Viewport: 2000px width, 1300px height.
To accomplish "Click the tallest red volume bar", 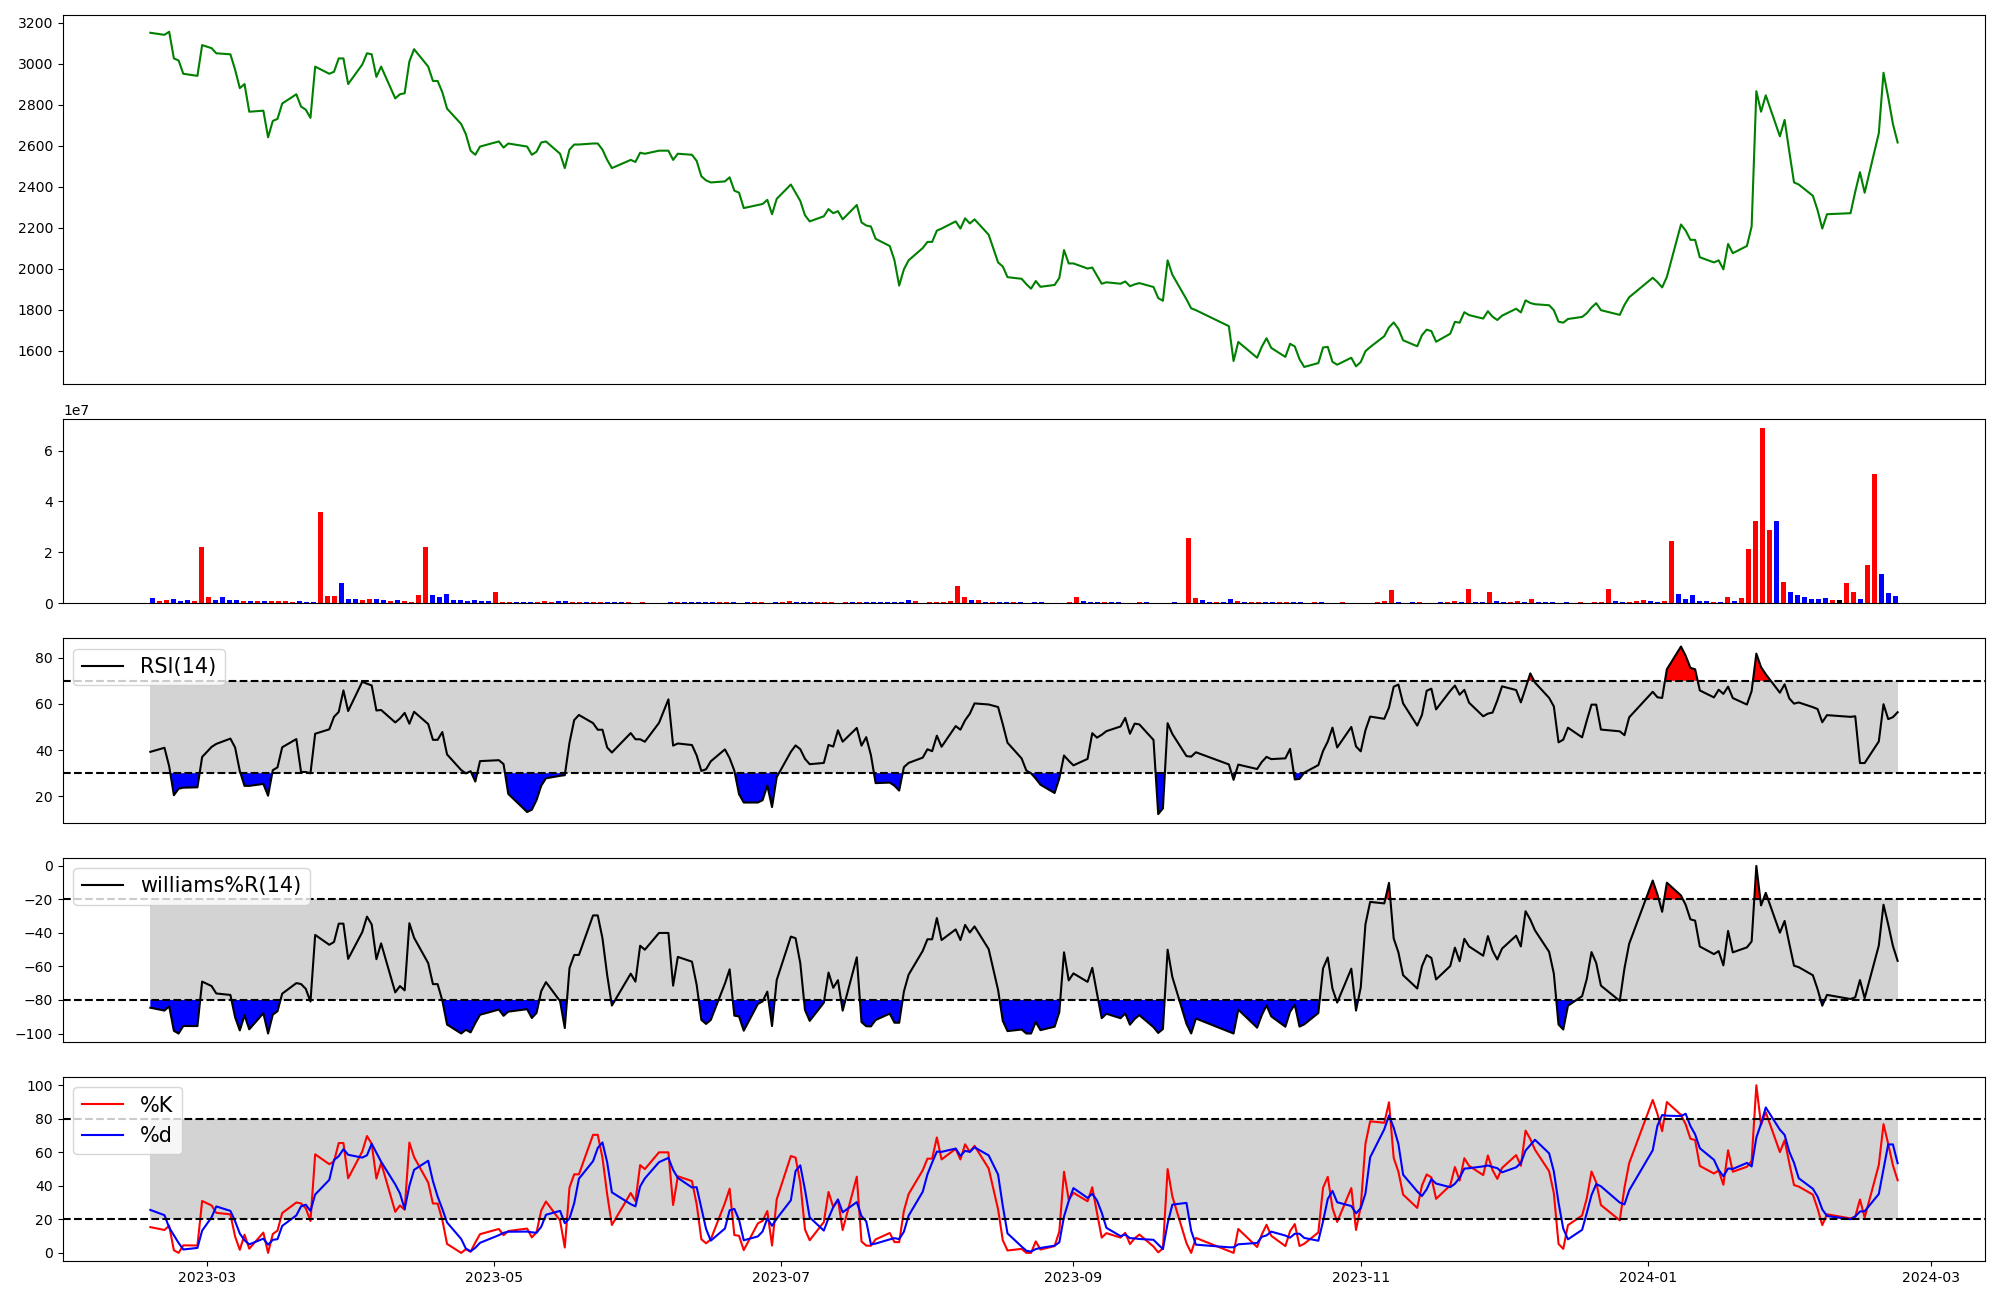I will pyautogui.click(x=1762, y=515).
